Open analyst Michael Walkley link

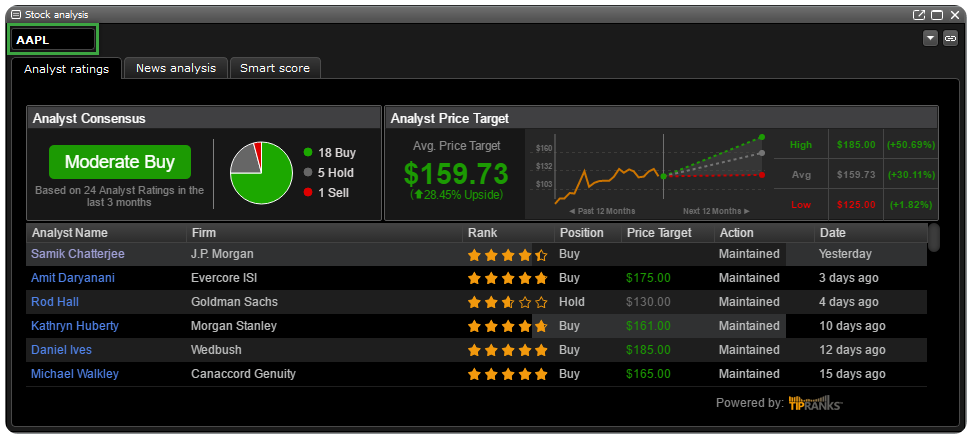click(x=74, y=374)
